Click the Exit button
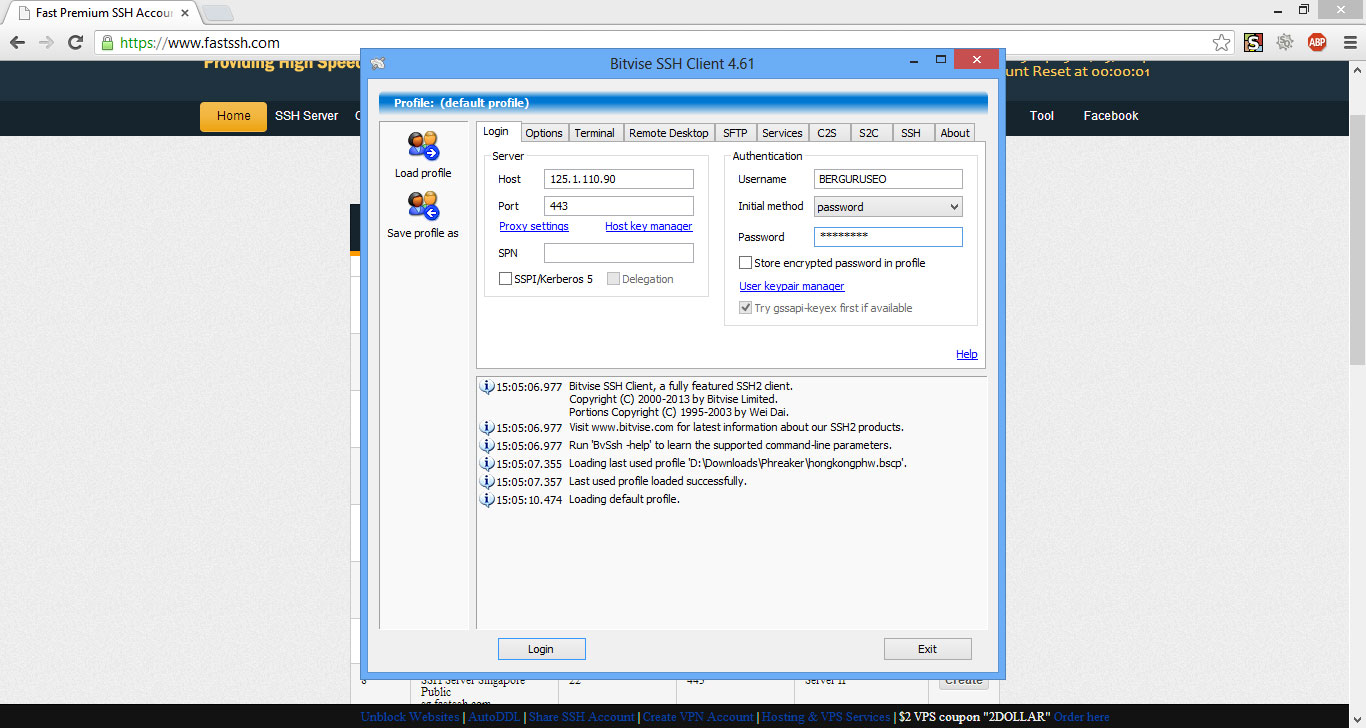The image size is (1366, 728). (x=927, y=649)
